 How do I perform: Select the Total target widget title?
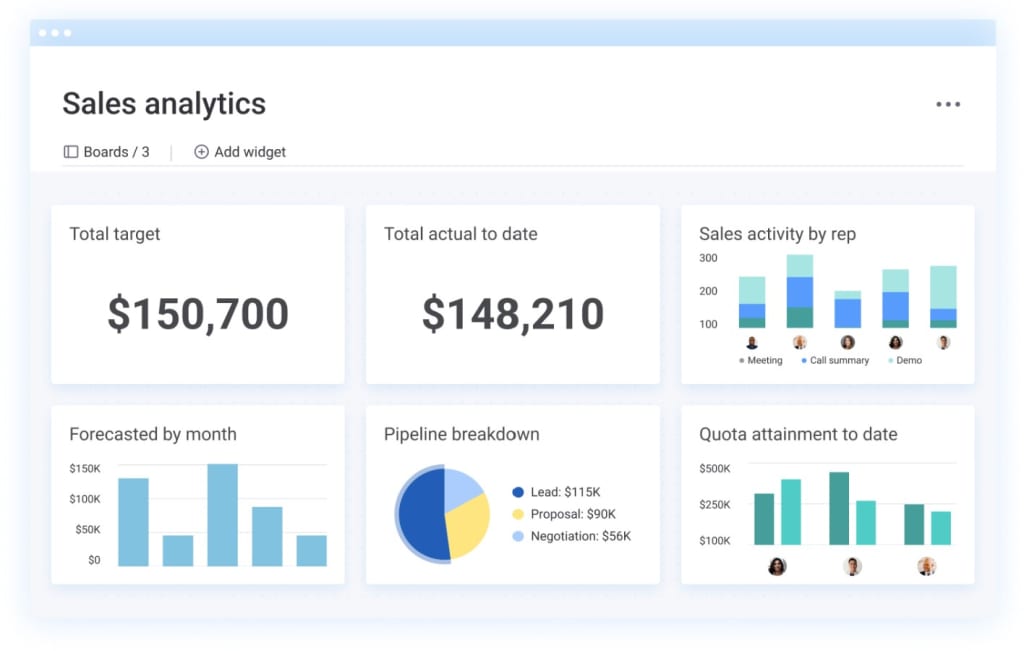(x=115, y=234)
